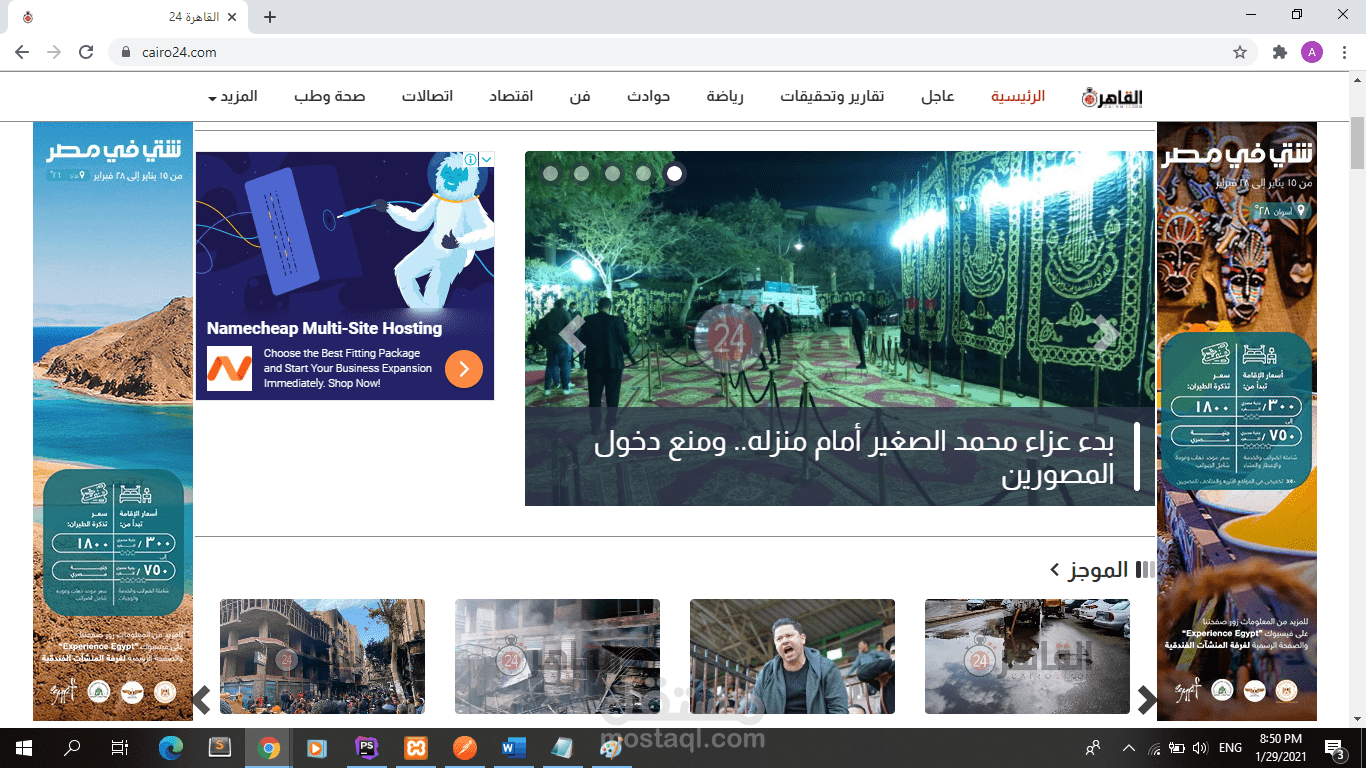This screenshot has width=1366, height=768.
Task: Click the right شتي في مصر banner ad
Action: 1237,421
